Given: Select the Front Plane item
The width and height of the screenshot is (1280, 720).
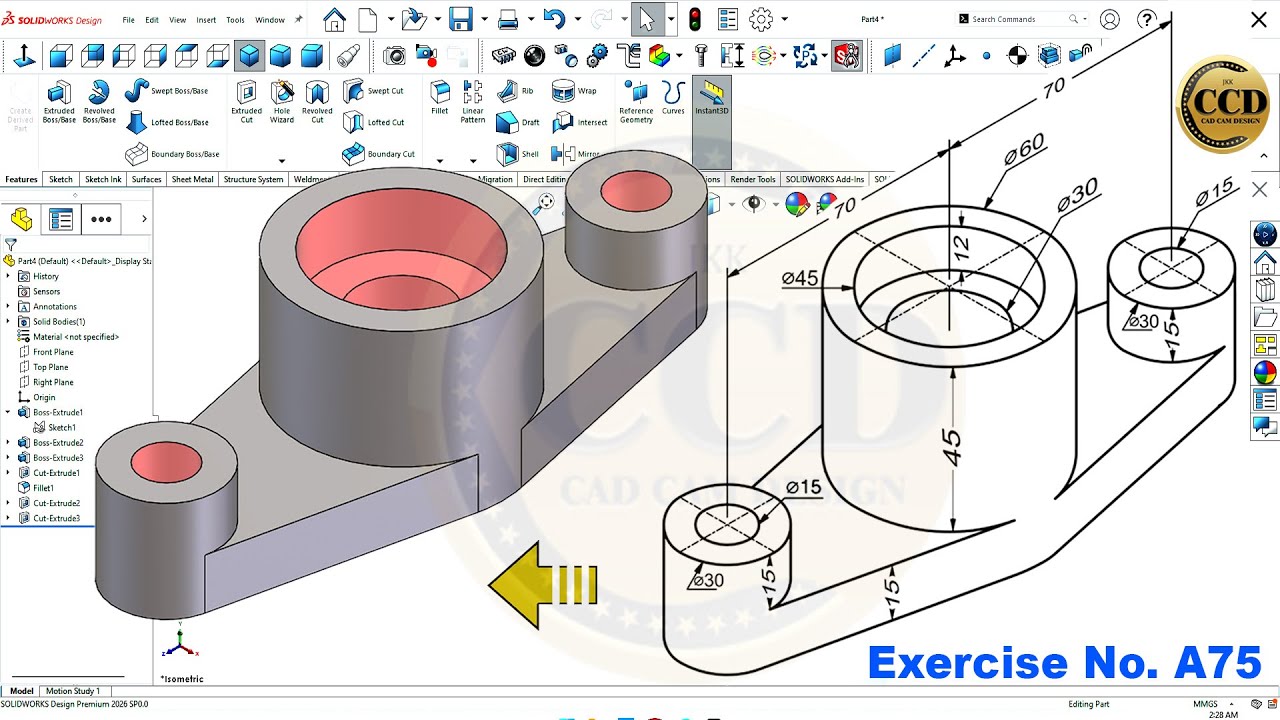Looking at the screenshot, I should (x=46, y=352).
